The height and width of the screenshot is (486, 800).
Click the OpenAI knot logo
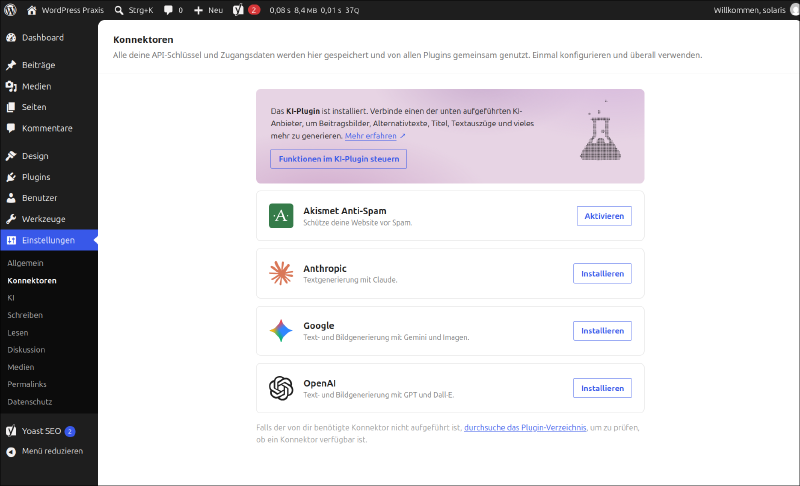(x=281, y=388)
